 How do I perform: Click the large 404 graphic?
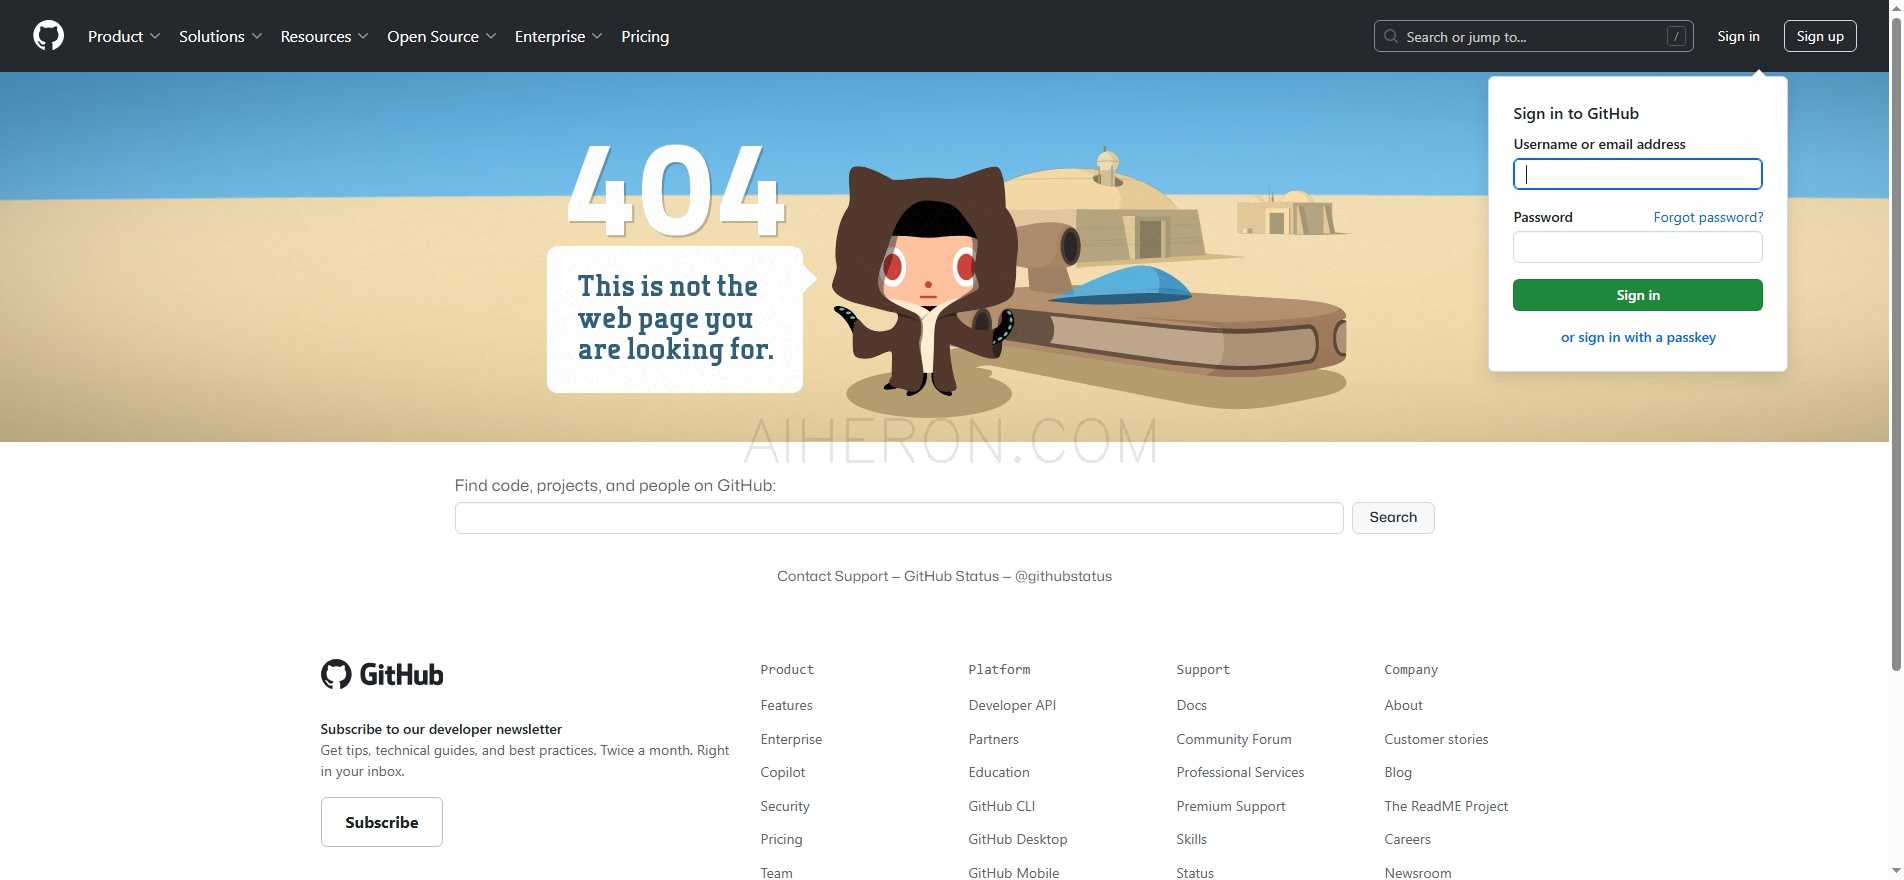click(x=676, y=190)
